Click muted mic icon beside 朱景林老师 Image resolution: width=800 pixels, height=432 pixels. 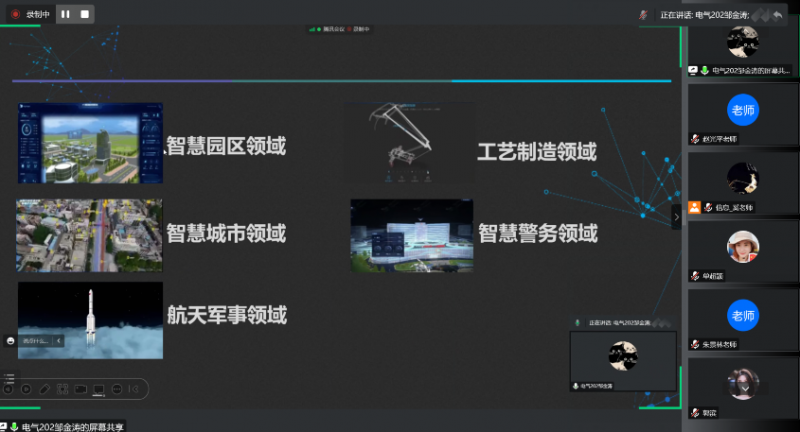tap(695, 344)
